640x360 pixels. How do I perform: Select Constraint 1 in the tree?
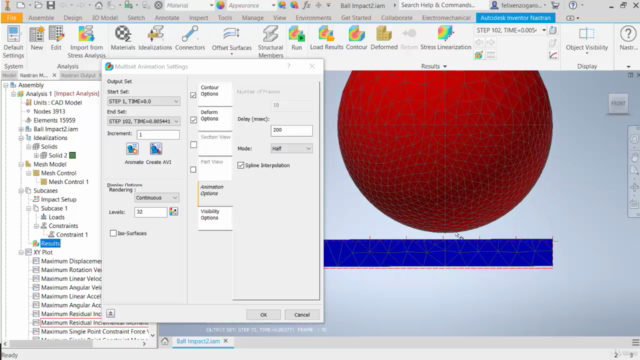72,235
